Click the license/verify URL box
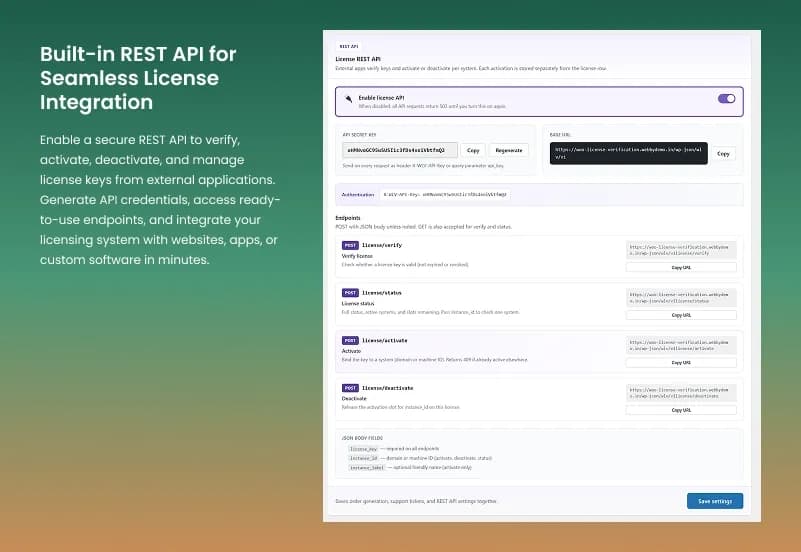Image resolution: width=801 pixels, height=552 pixels. pyautogui.click(x=681, y=250)
